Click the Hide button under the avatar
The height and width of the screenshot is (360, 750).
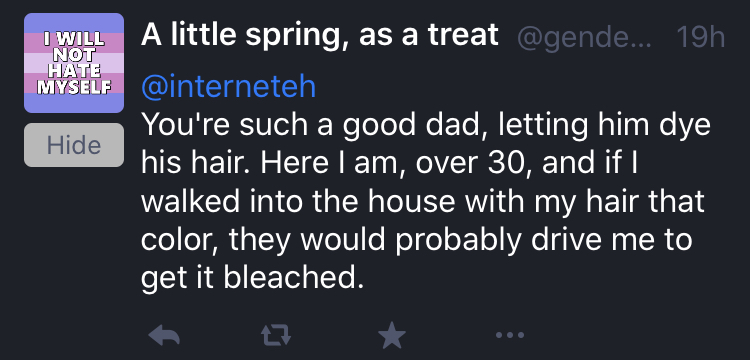point(74,145)
